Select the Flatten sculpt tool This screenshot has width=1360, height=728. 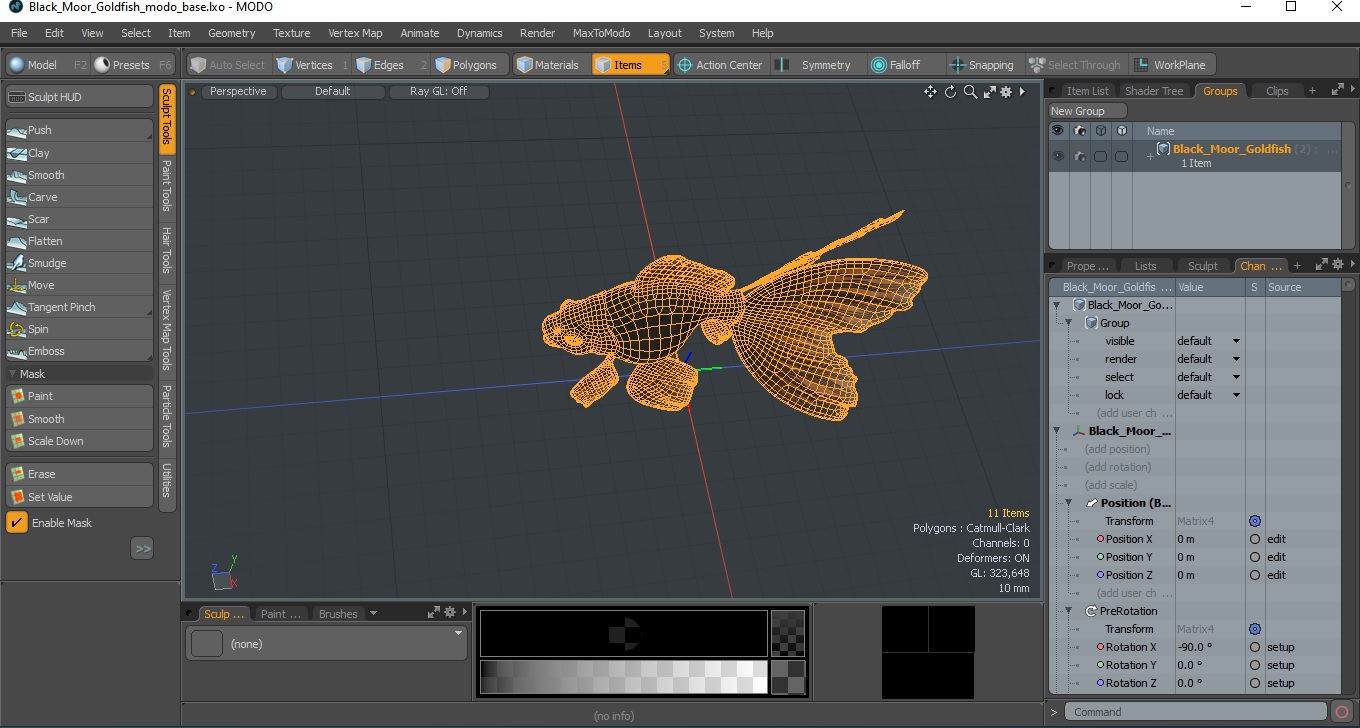tap(79, 241)
